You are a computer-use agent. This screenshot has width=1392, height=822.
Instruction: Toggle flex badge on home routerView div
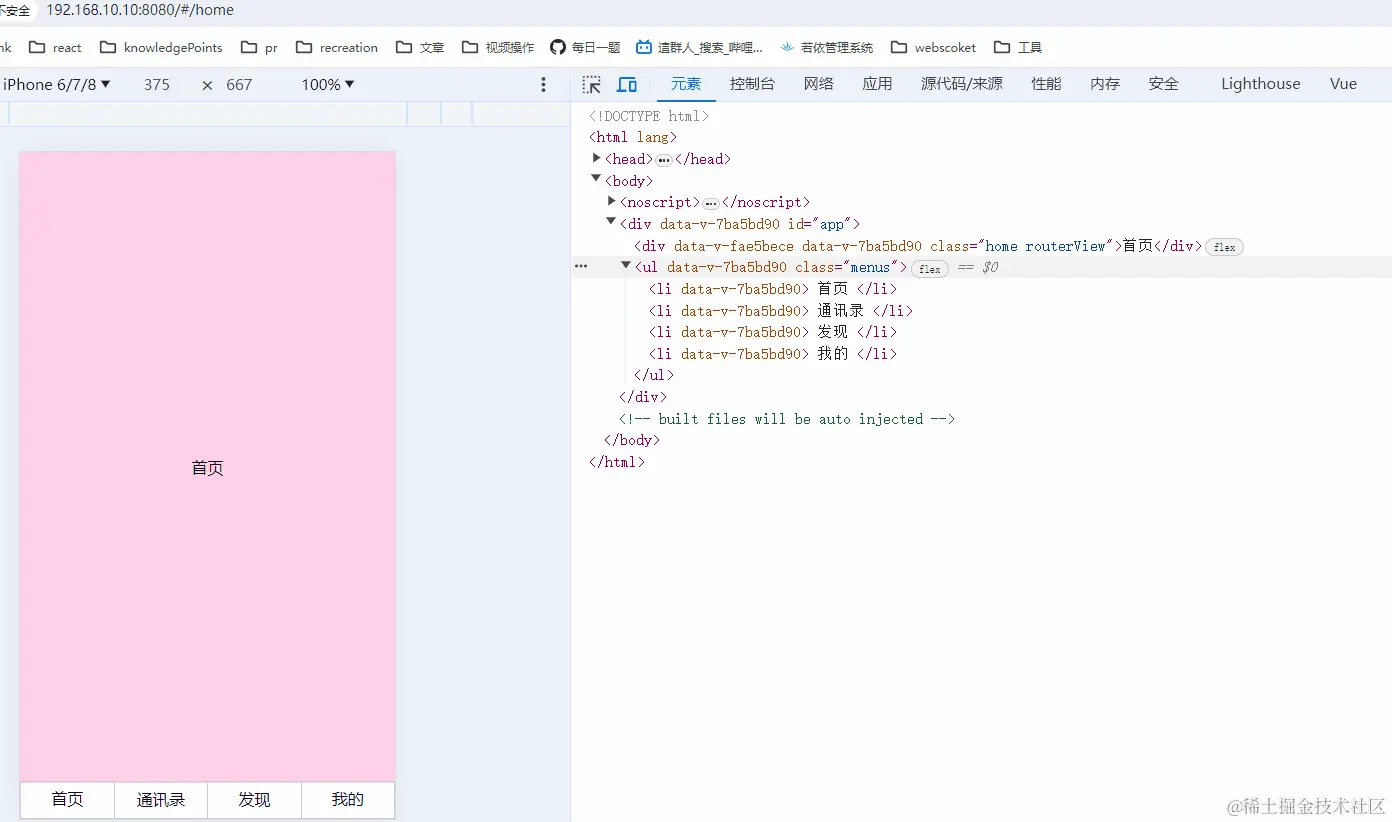point(1224,247)
